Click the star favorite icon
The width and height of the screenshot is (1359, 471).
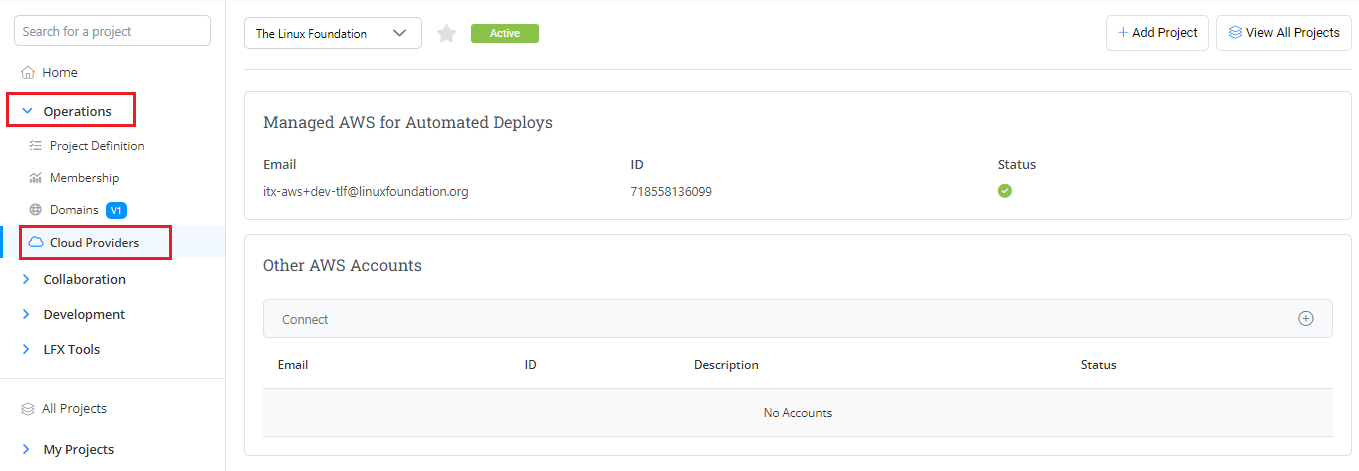(447, 34)
